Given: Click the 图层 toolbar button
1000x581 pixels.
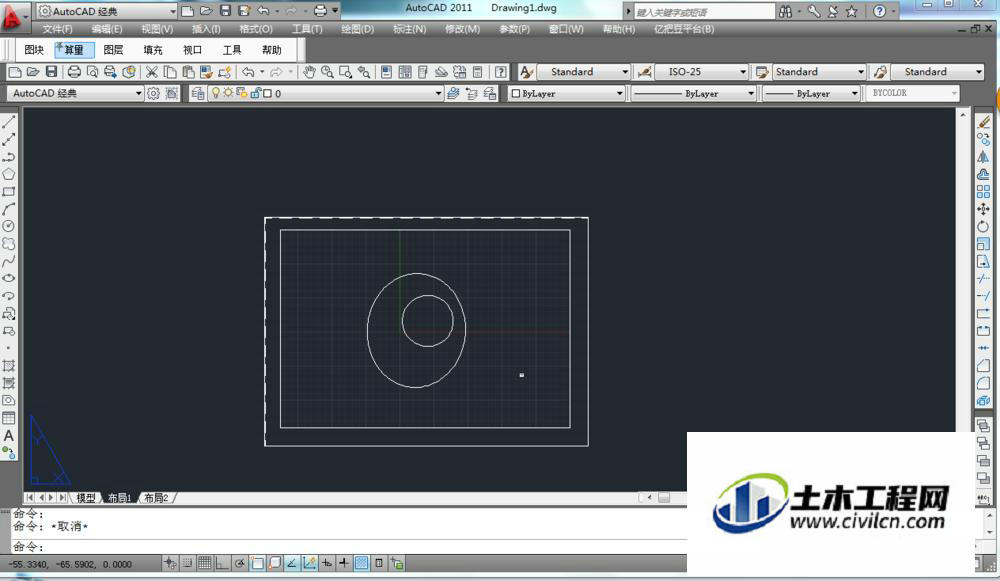Looking at the screenshot, I should [113, 50].
